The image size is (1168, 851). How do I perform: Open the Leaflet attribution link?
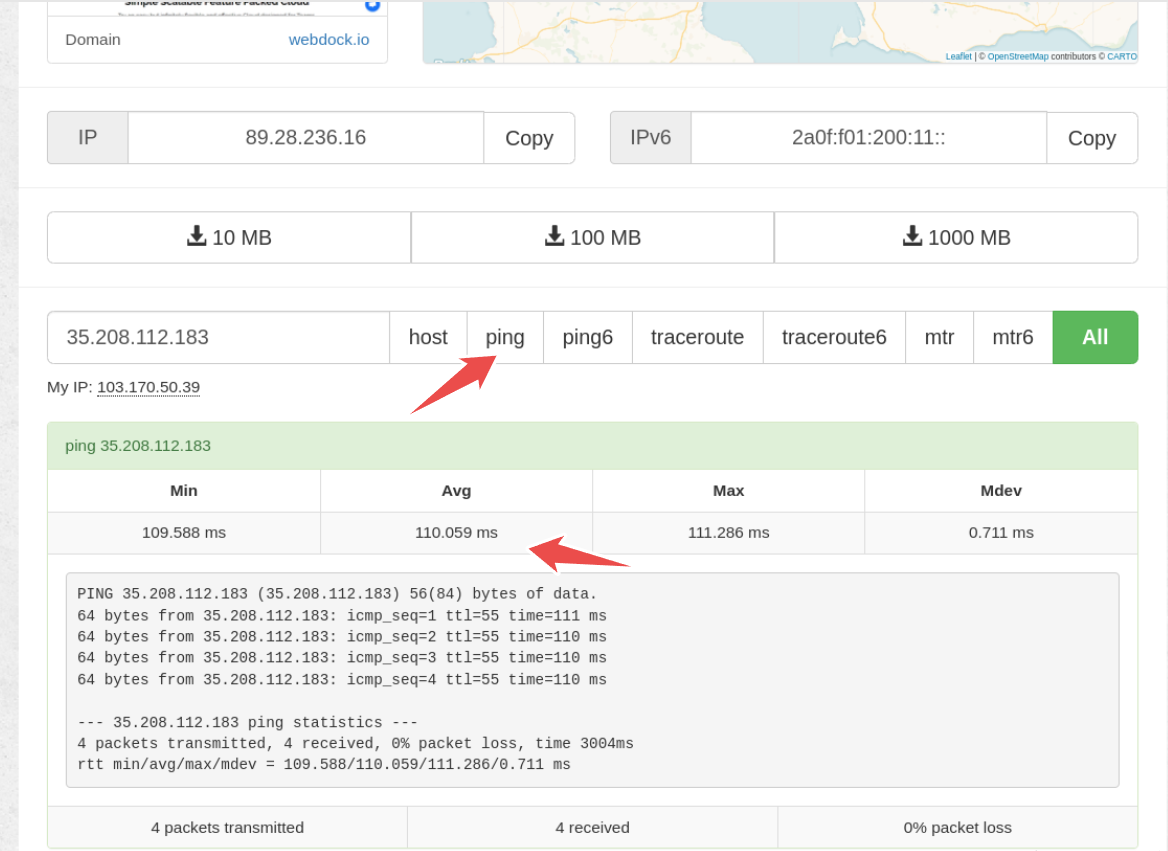tap(958, 57)
